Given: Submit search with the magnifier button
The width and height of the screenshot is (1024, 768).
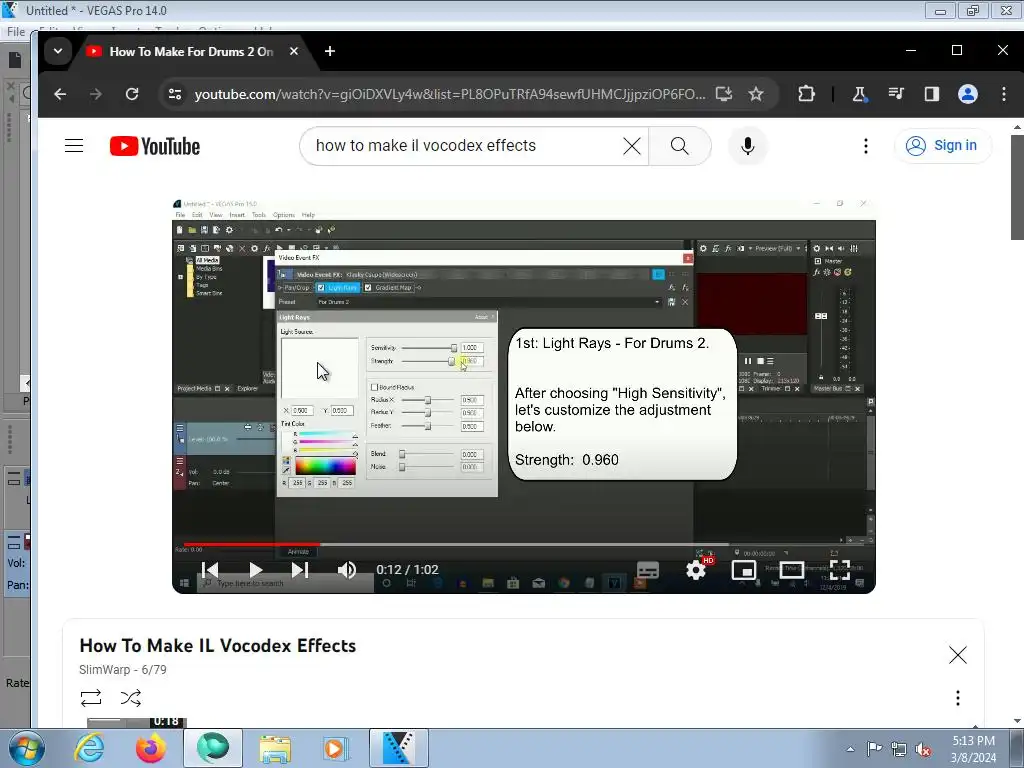Looking at the screenshot, I should (680, 146).
